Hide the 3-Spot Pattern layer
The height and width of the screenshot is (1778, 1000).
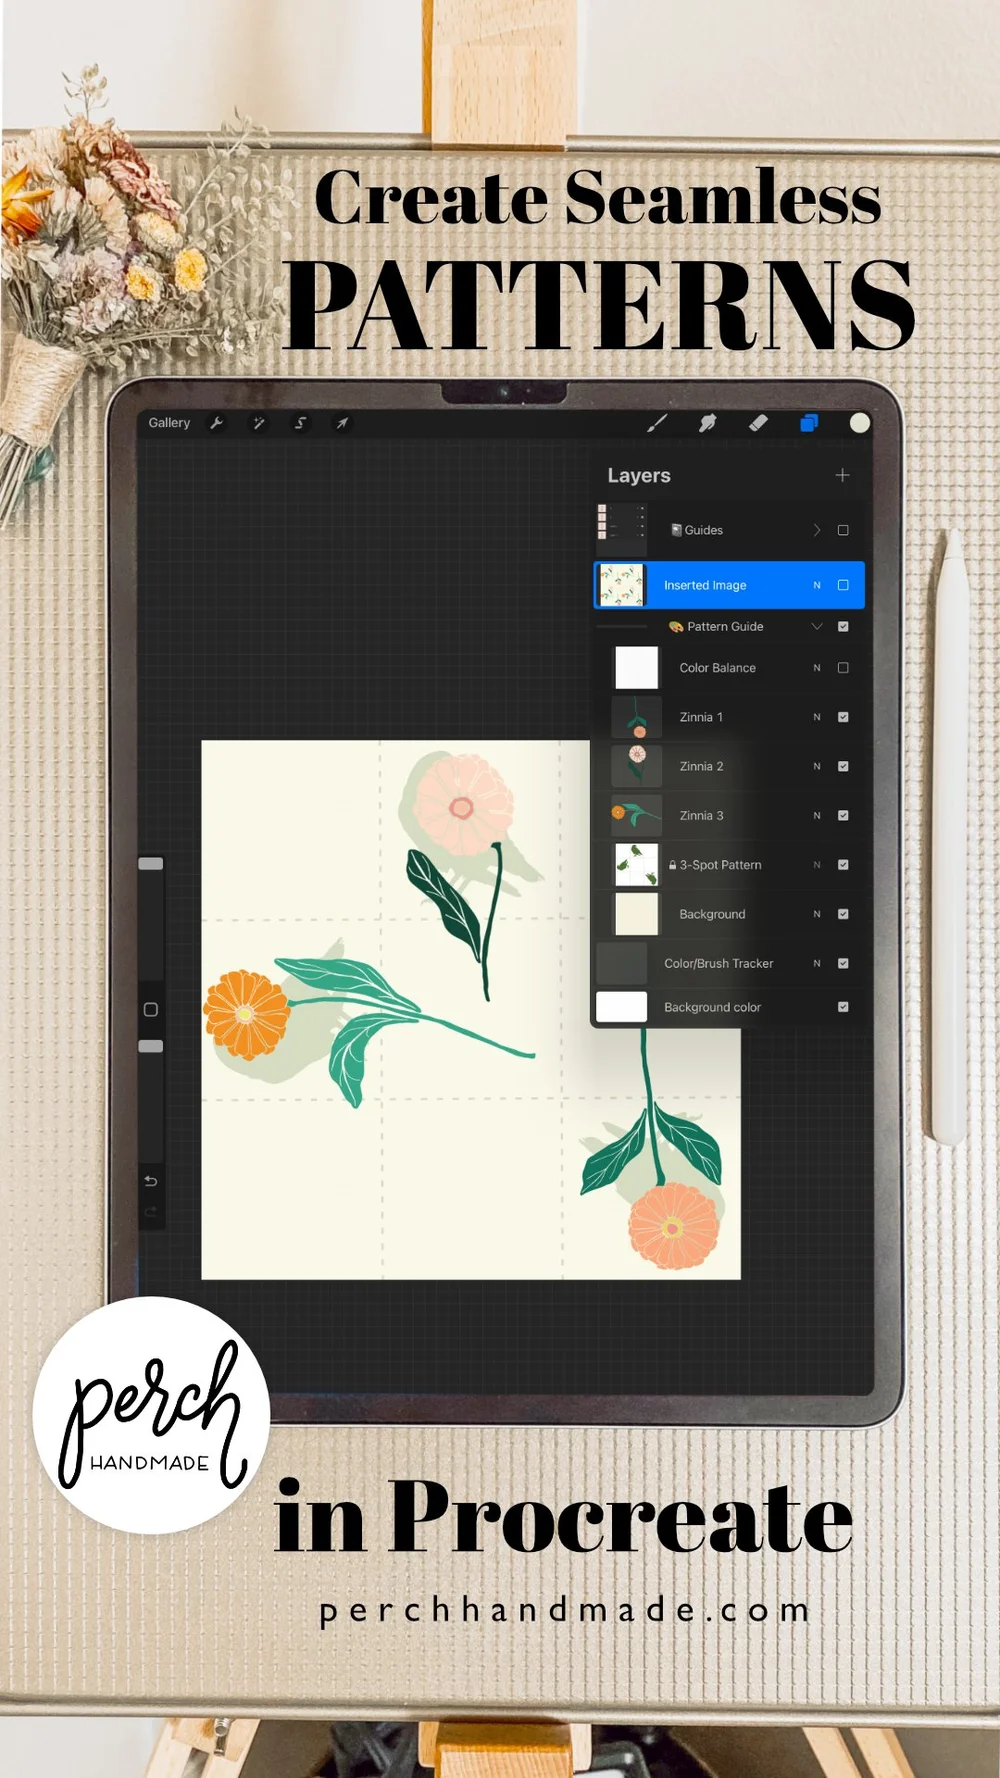click(843, 865)
